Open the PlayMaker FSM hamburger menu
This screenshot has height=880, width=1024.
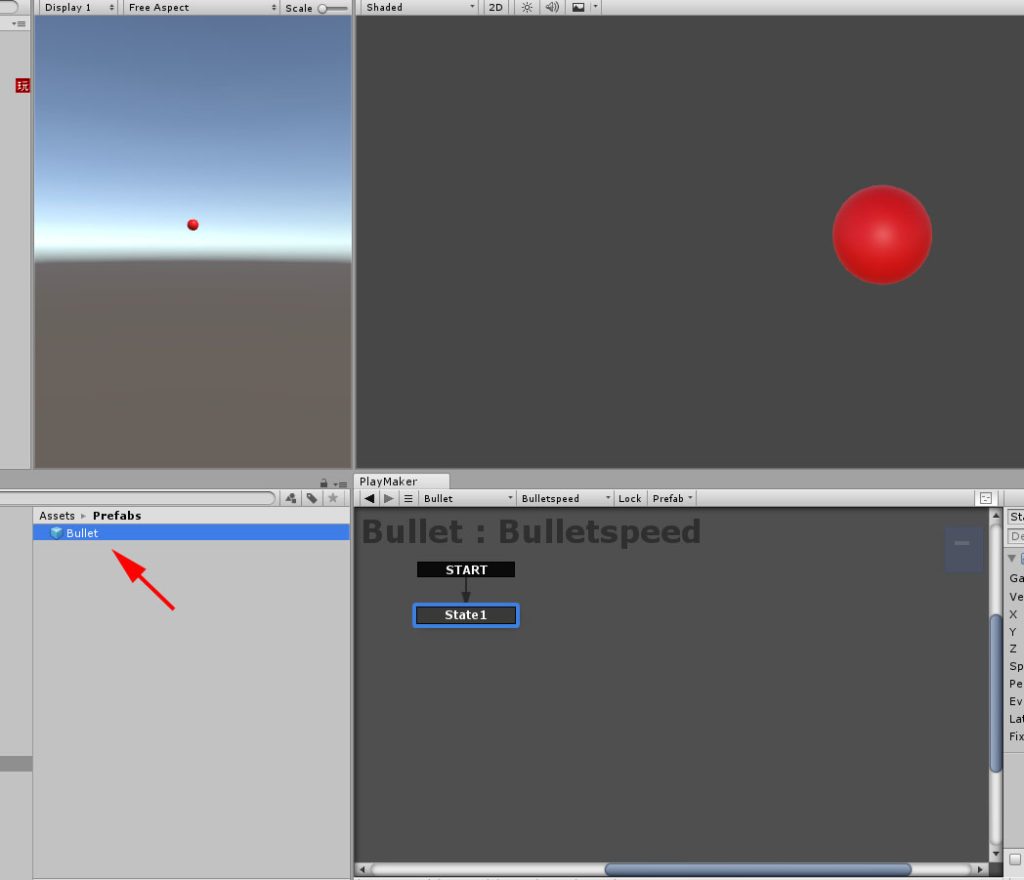click(x=408, y=497)
